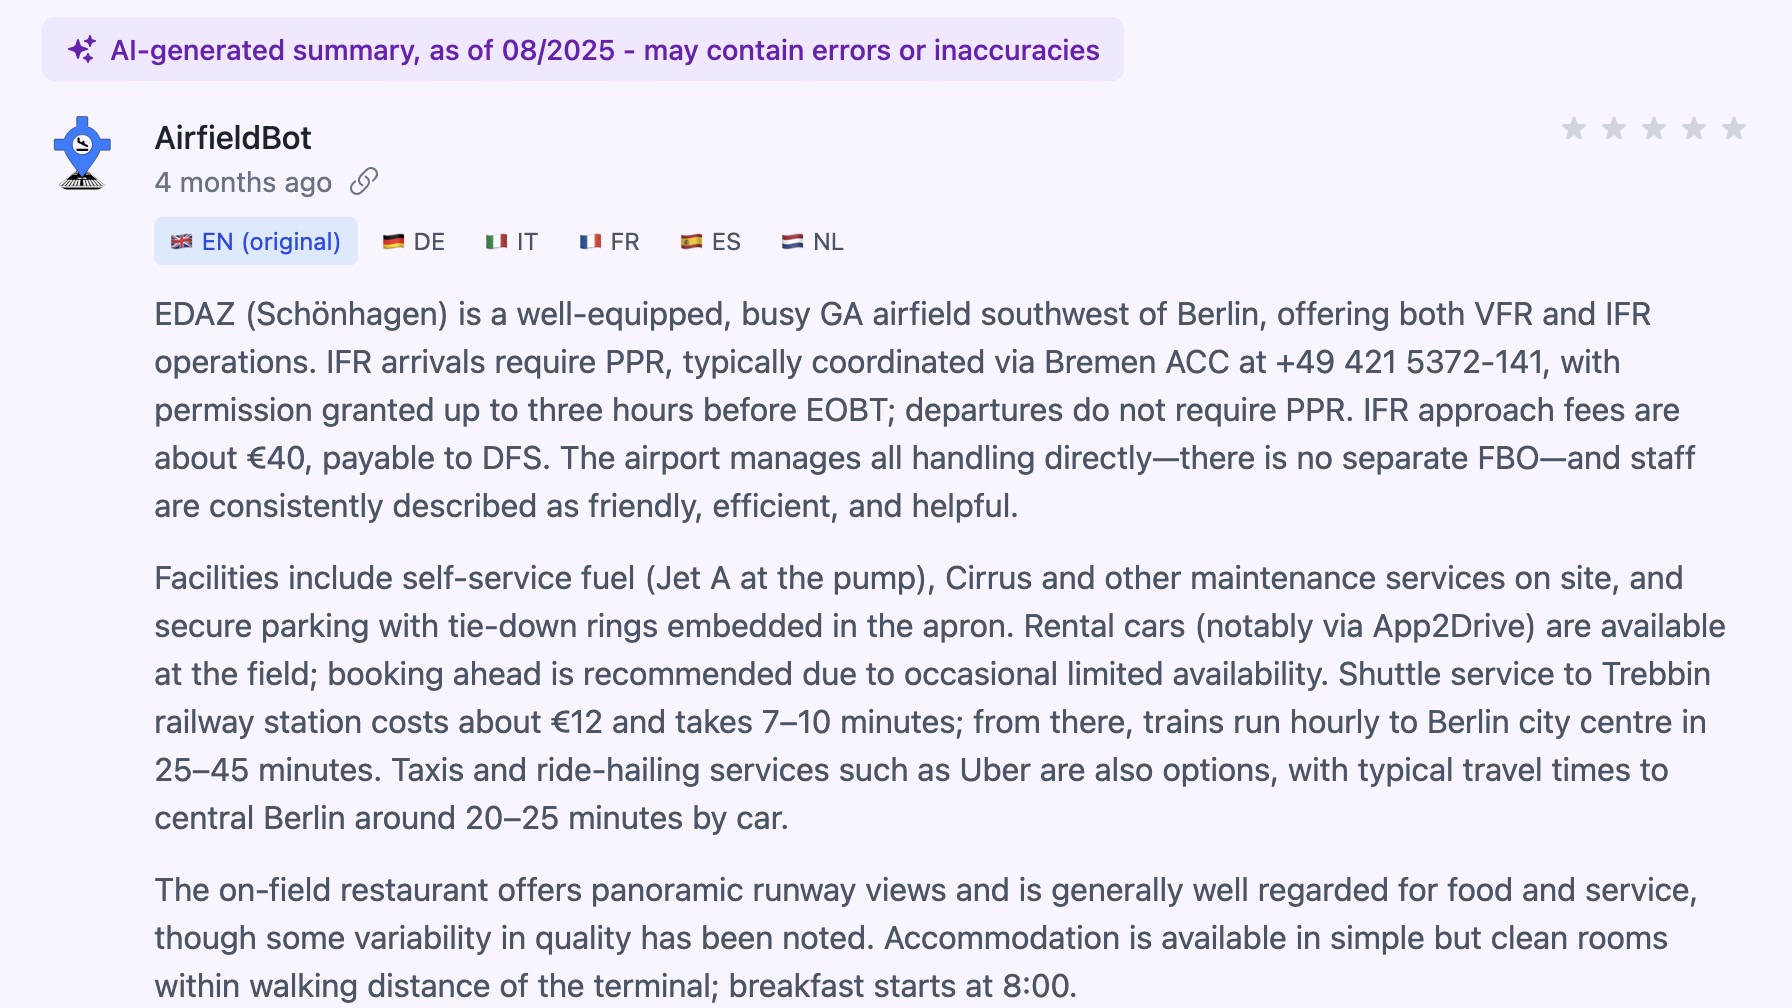Copy the review link using the chain icon
The height and width of the screenshot is (1008, 1792).
(366, 181)
